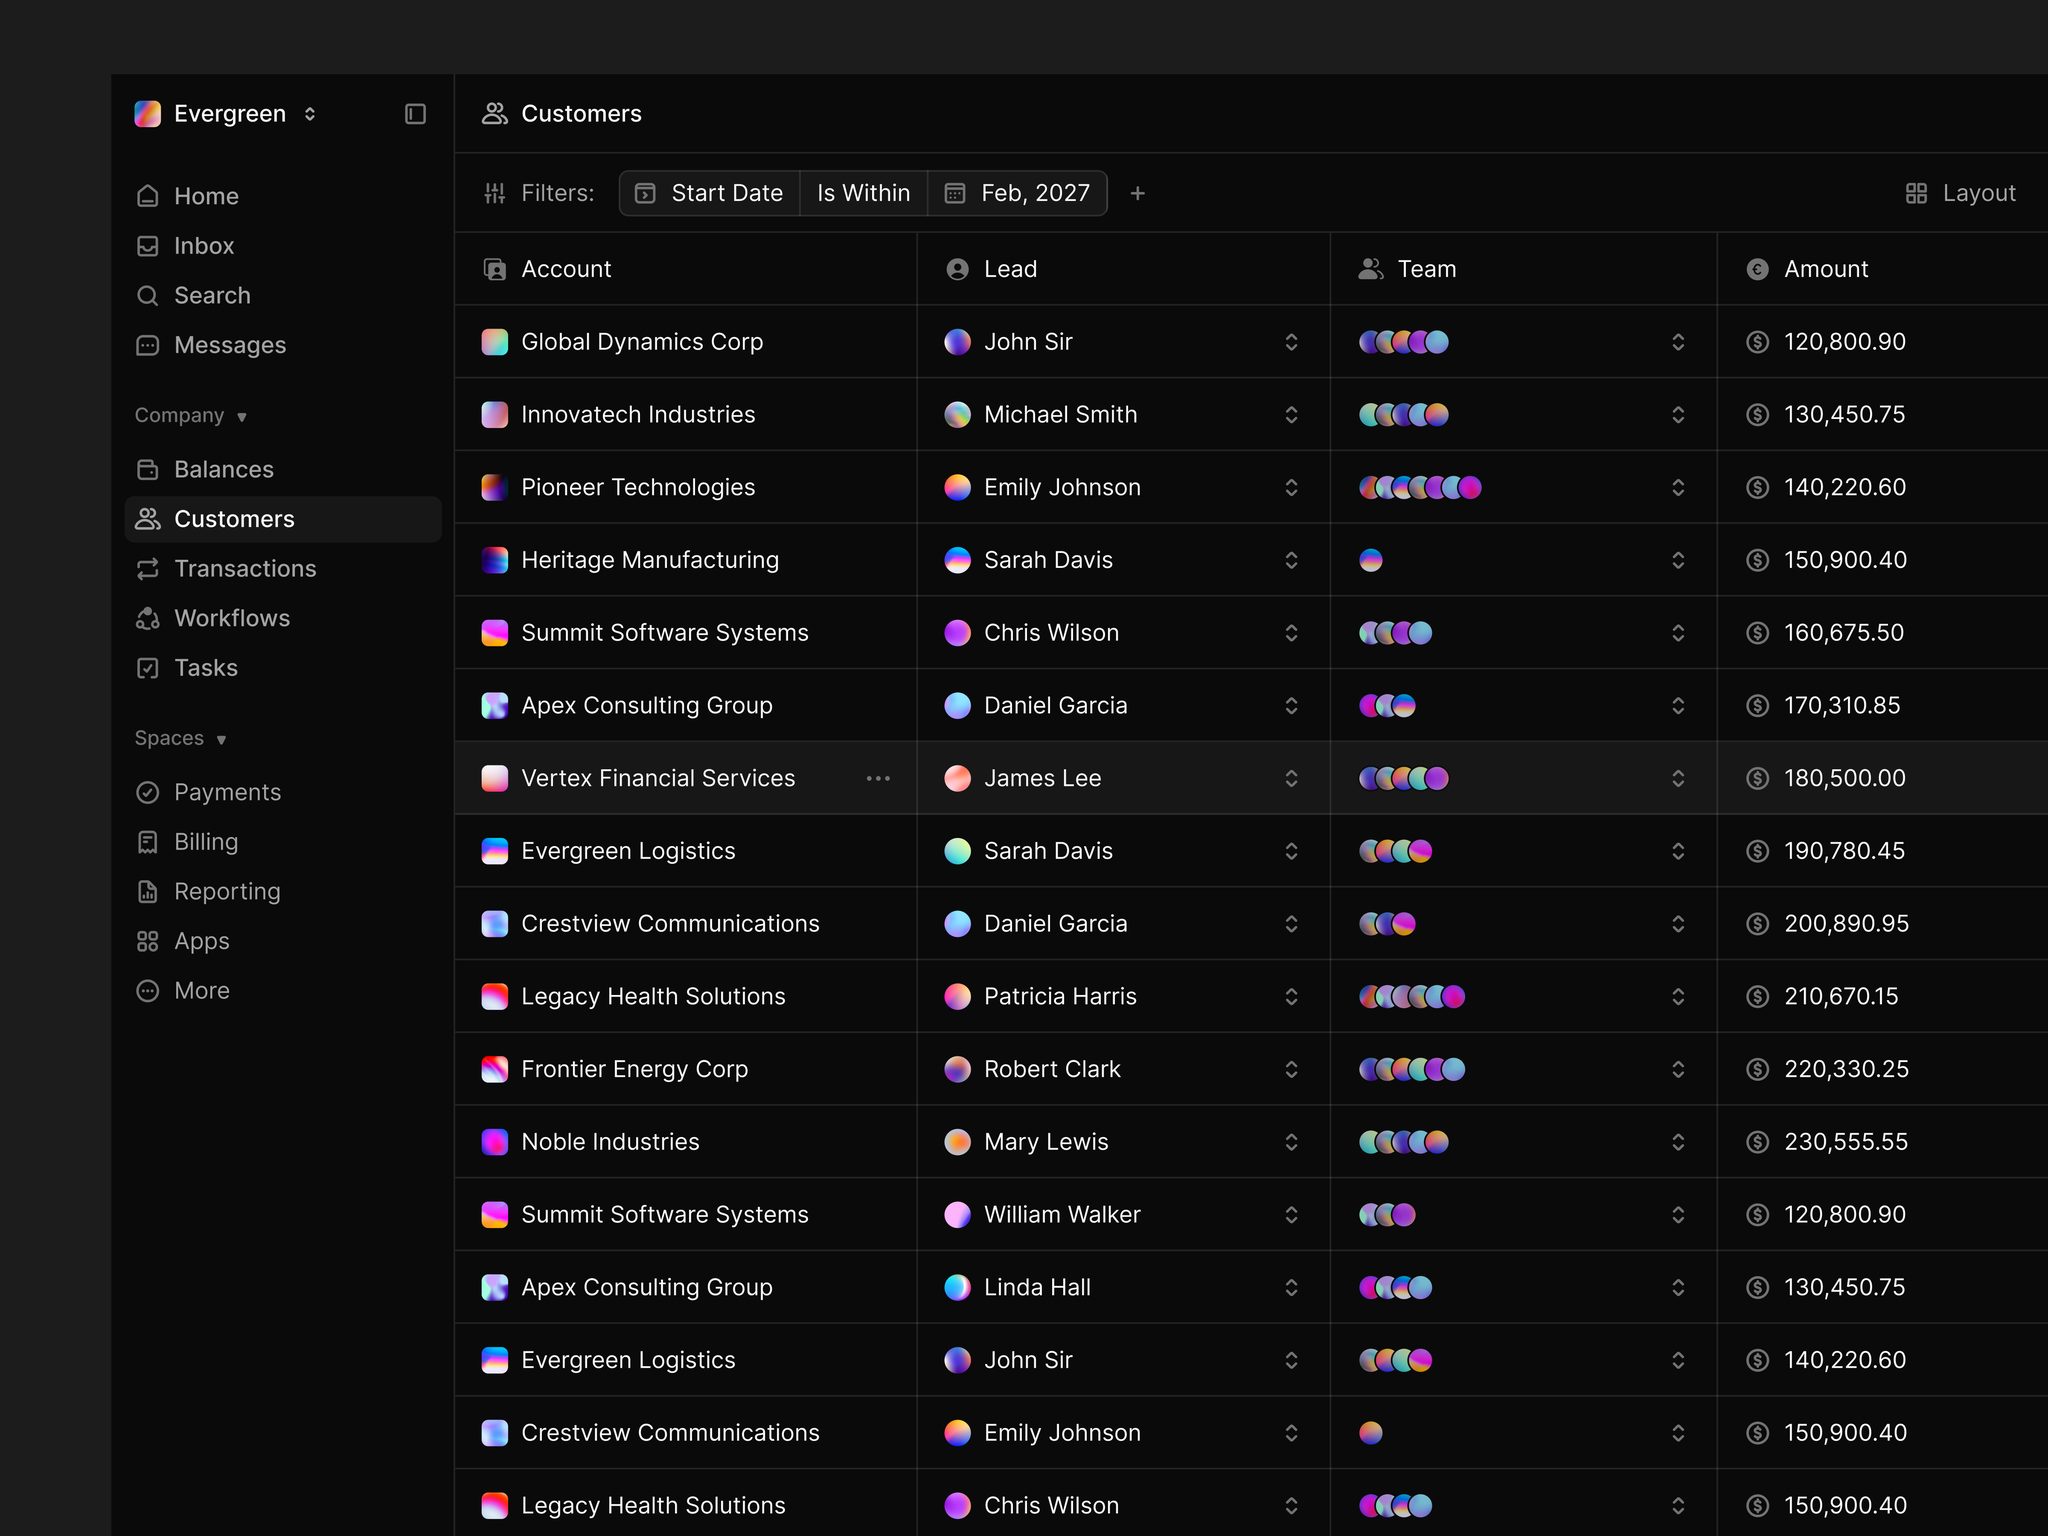Click Robert Clark avatar
This screenshot has height=1536, width=2048.
957,1069
